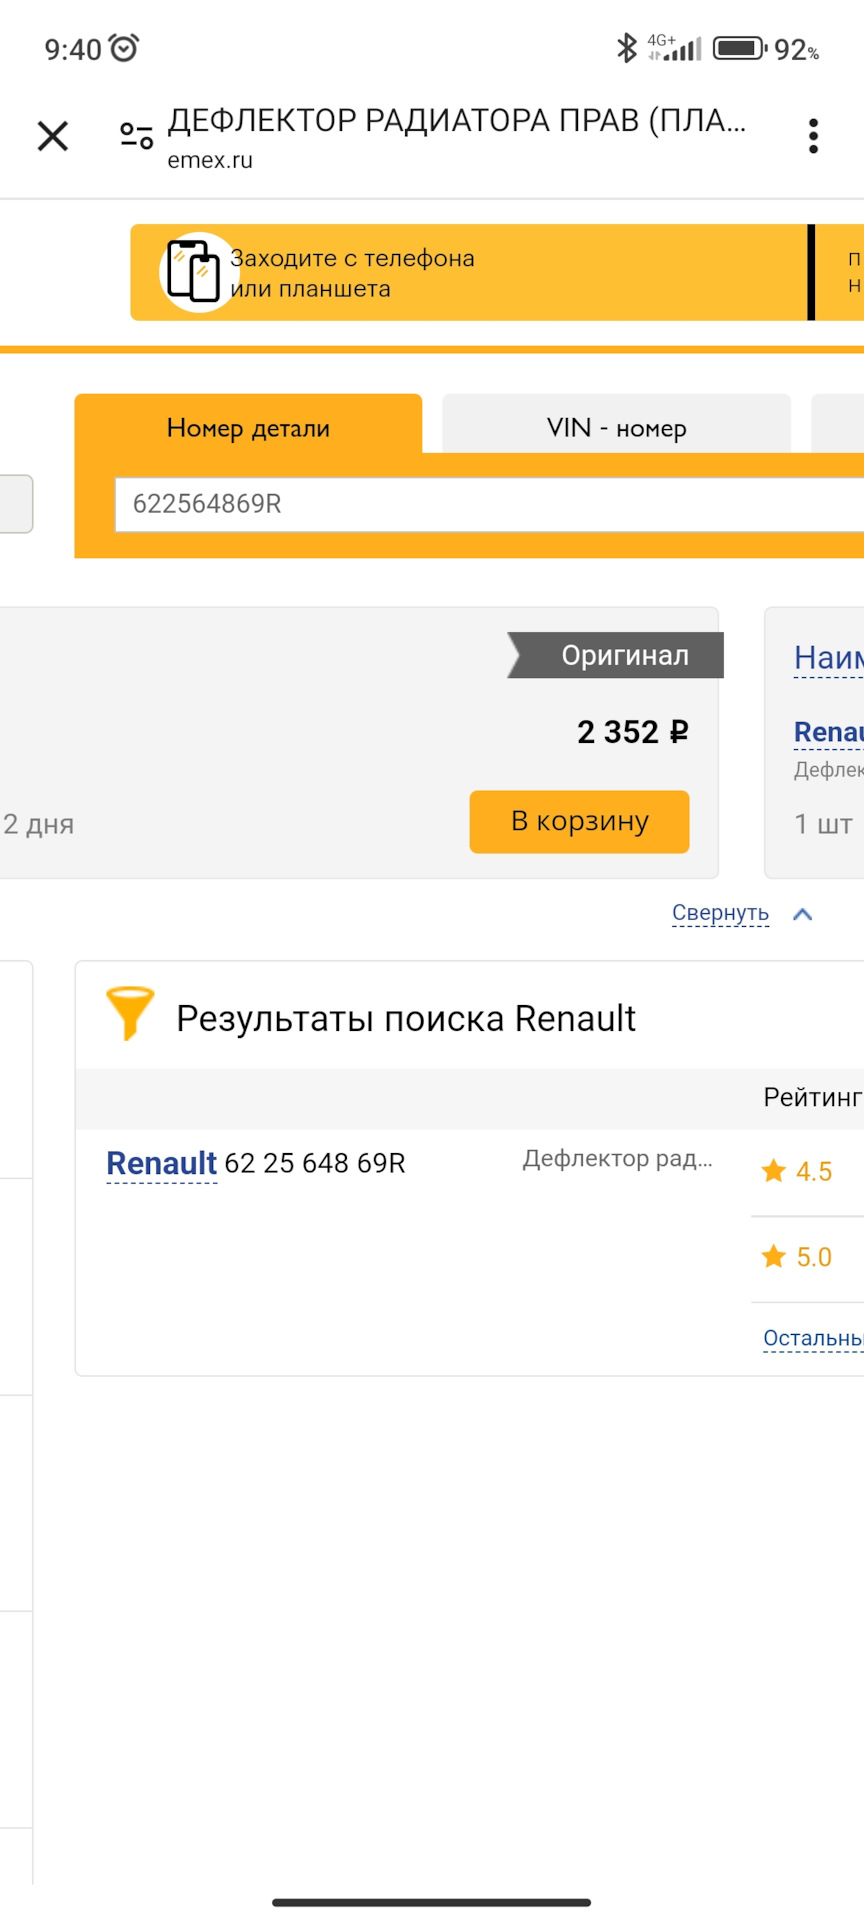Tap the 622564869R part number input field
The height and width of the screenshot is (1920, 864).
pos(400,506)
